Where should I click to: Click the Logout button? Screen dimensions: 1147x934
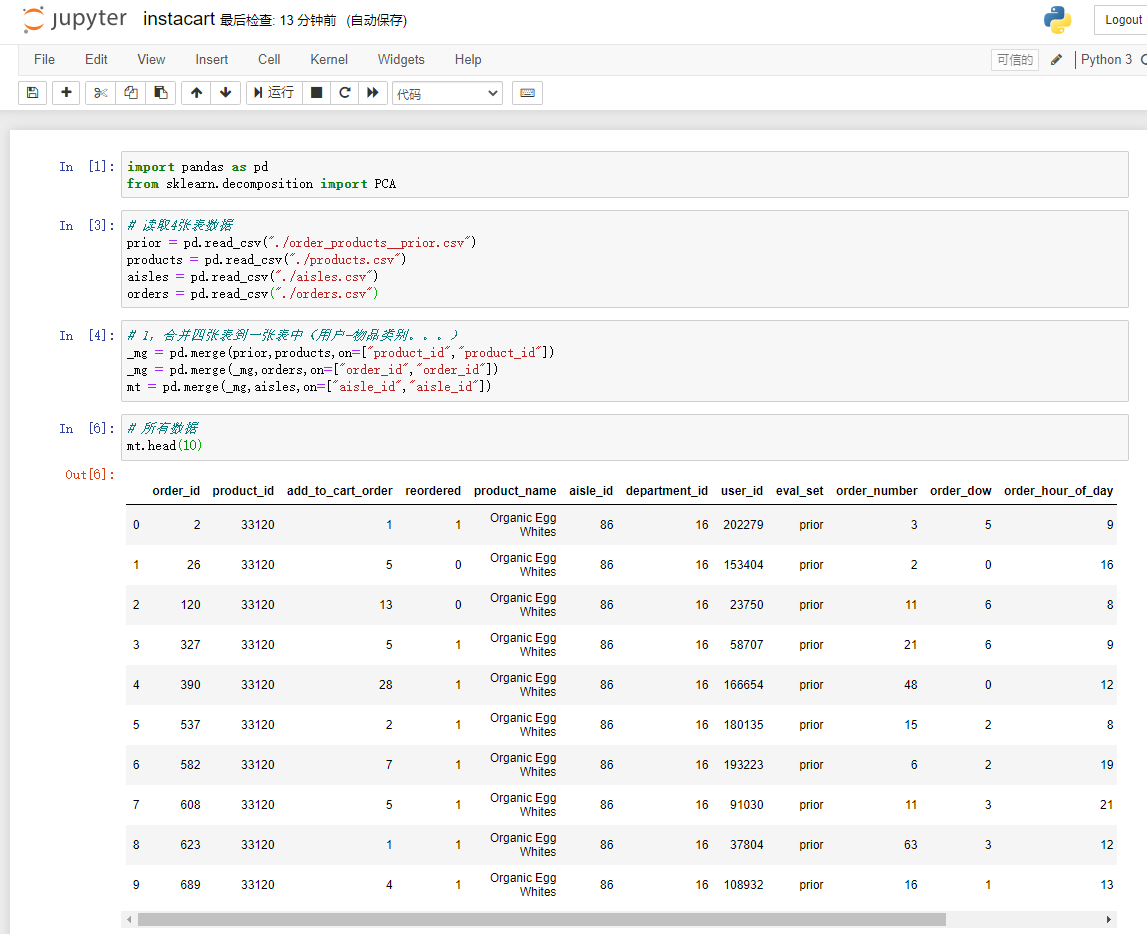tap(1123, 20)
